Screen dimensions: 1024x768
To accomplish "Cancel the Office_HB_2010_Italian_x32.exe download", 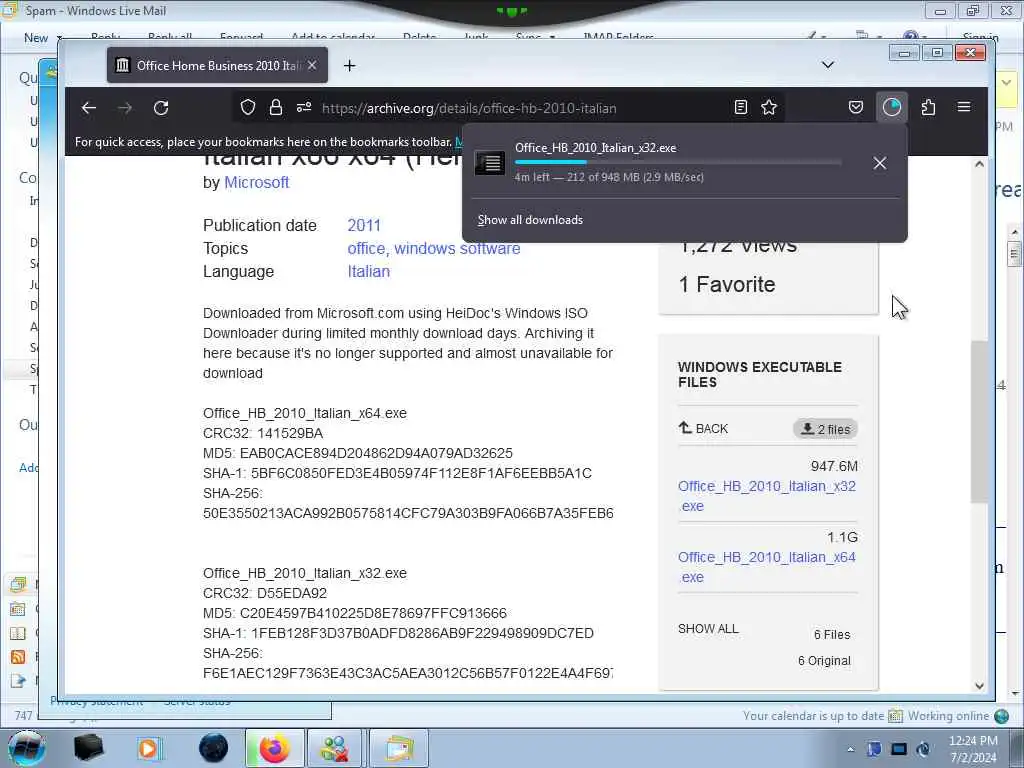I will [x=880, y=163].
